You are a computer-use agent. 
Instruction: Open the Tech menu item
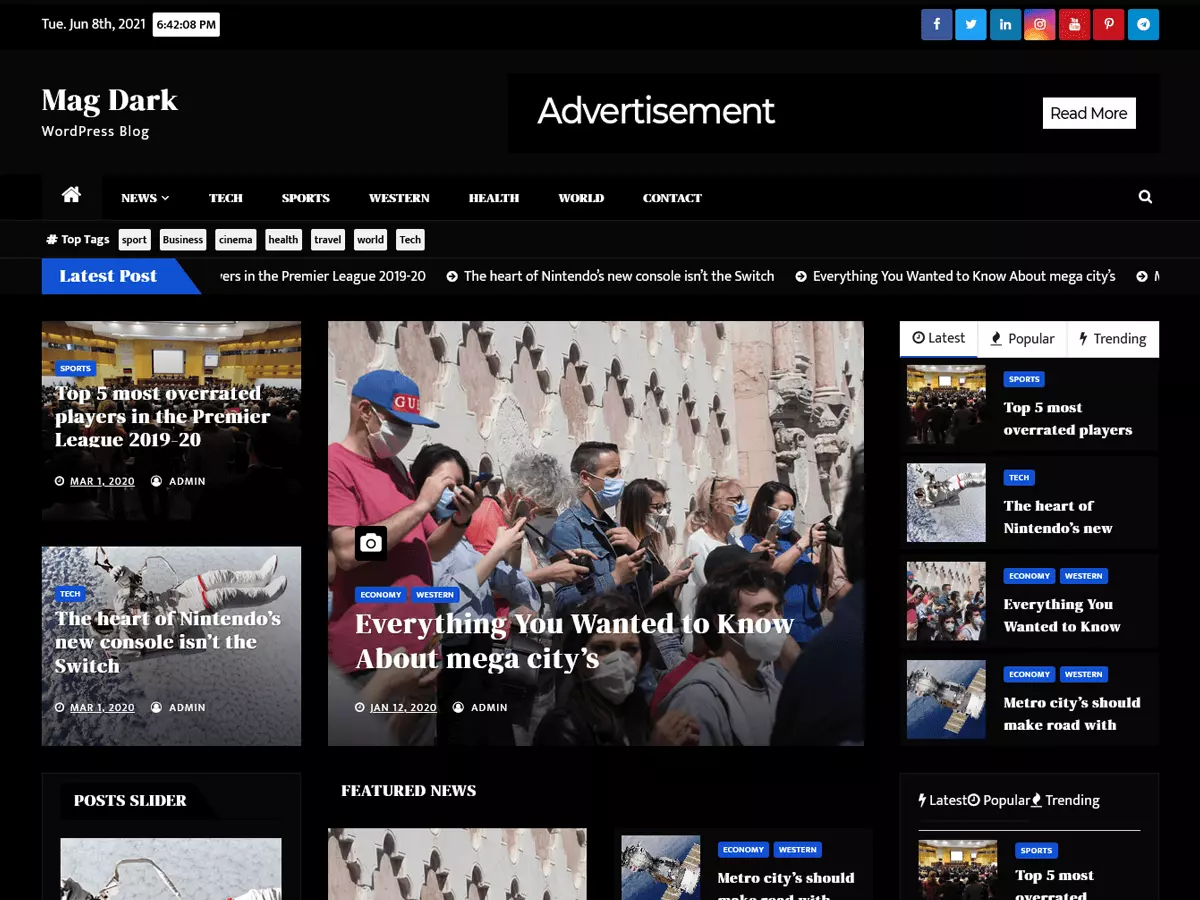[226, 198]
